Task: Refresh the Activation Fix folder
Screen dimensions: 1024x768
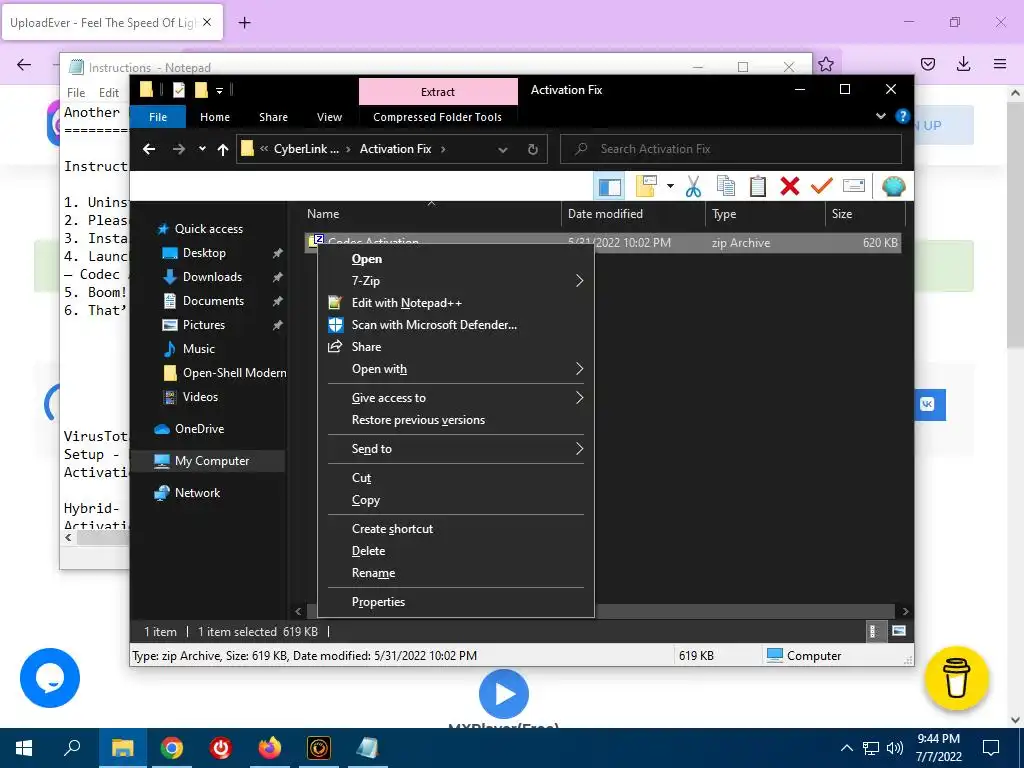Action: (533, 150)
